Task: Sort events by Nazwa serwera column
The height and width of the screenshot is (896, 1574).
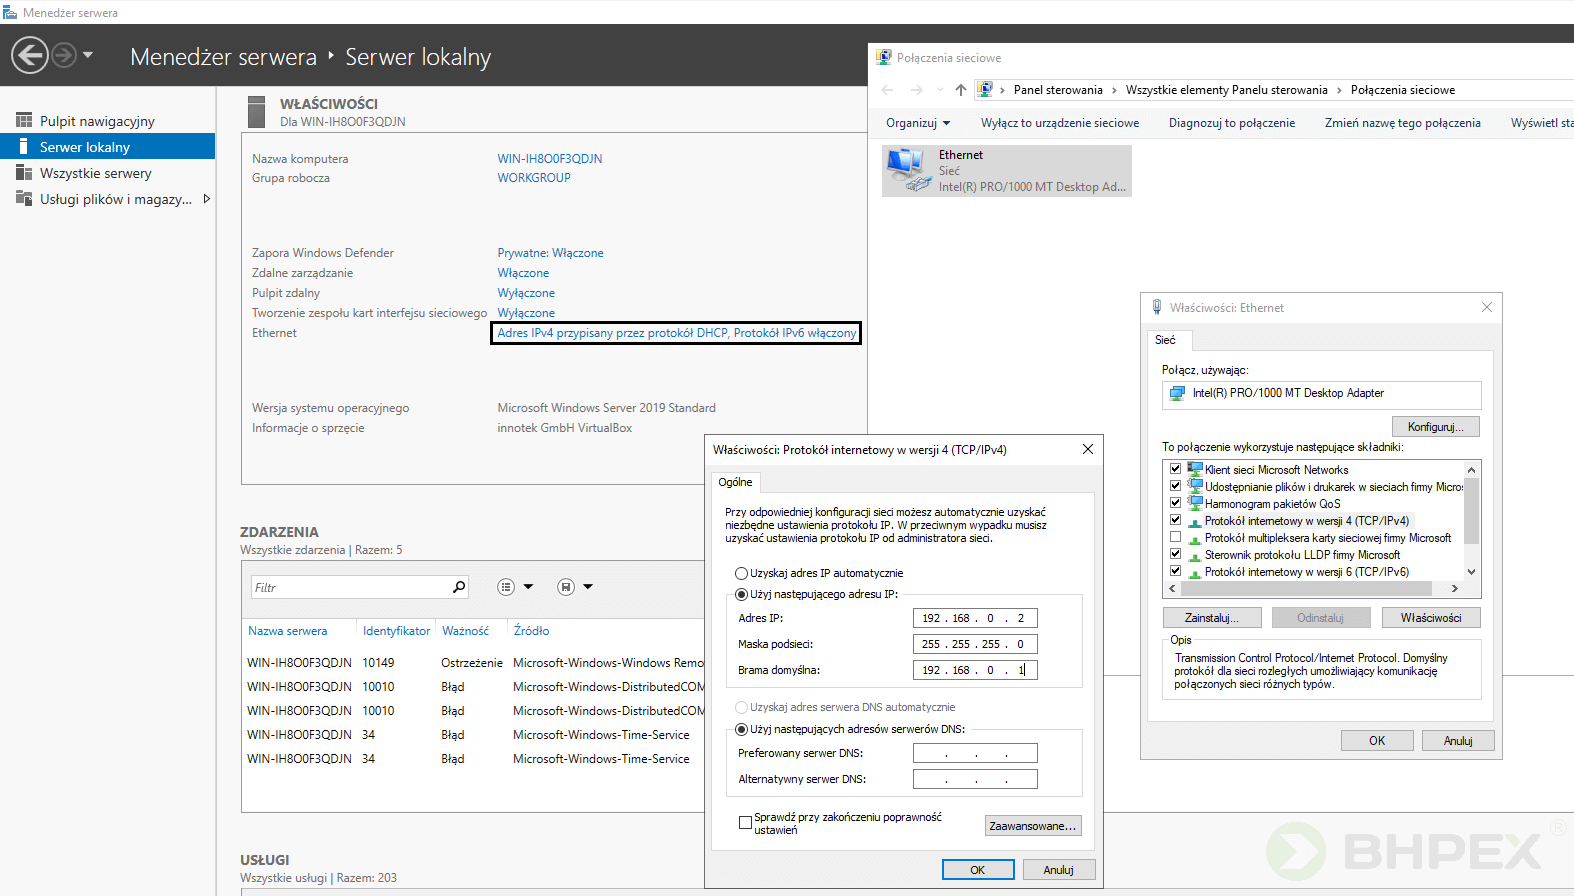Action: point(288,631)
